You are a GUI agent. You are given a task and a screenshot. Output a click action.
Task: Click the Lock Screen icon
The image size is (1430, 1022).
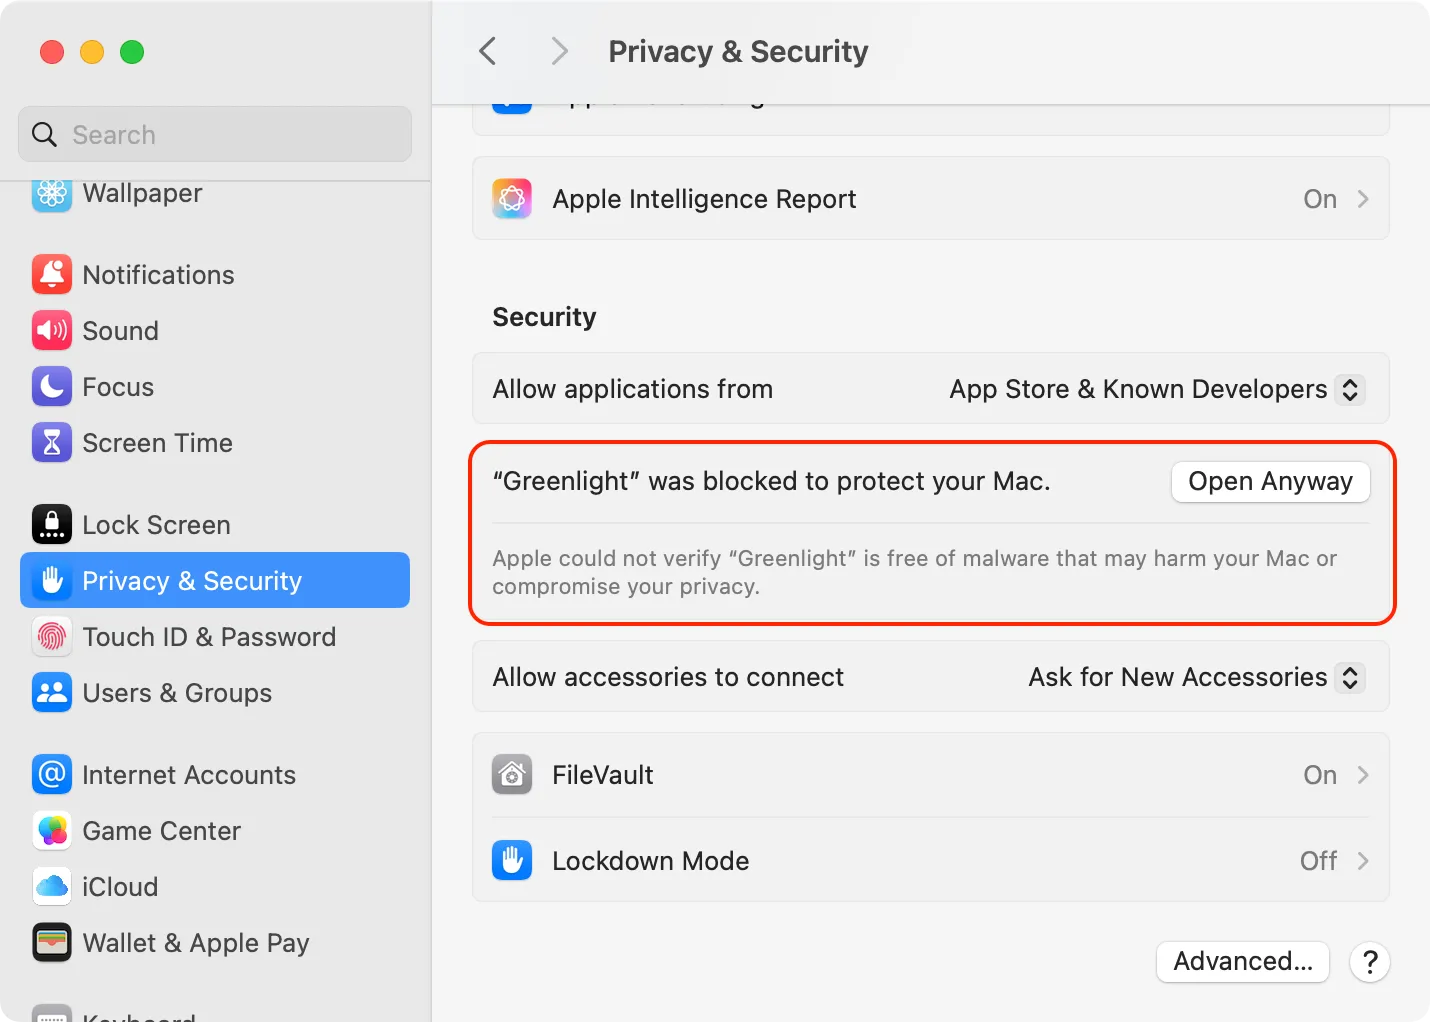coord(52,525)
